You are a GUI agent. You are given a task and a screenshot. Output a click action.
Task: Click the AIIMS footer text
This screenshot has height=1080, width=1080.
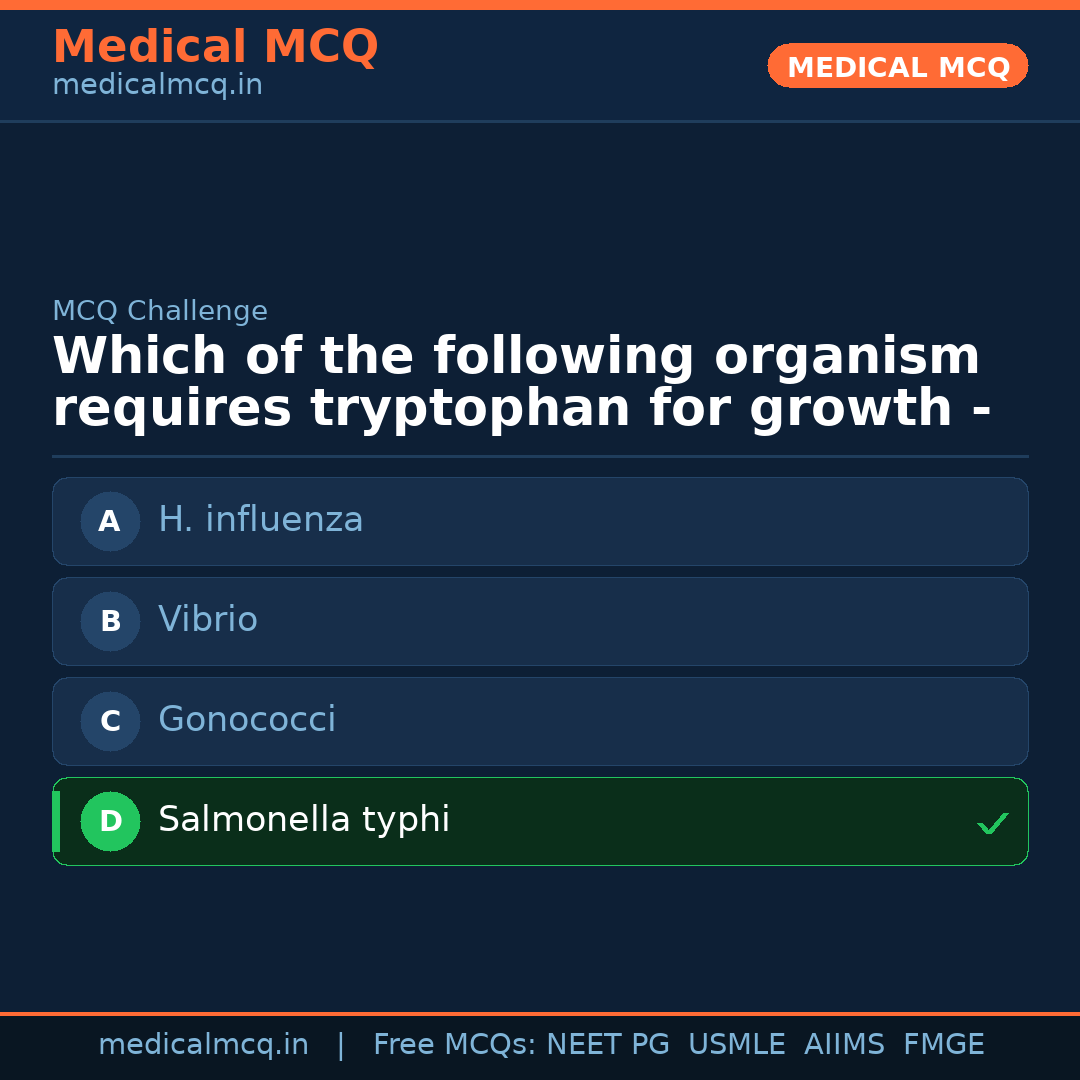coord(844,1045)
